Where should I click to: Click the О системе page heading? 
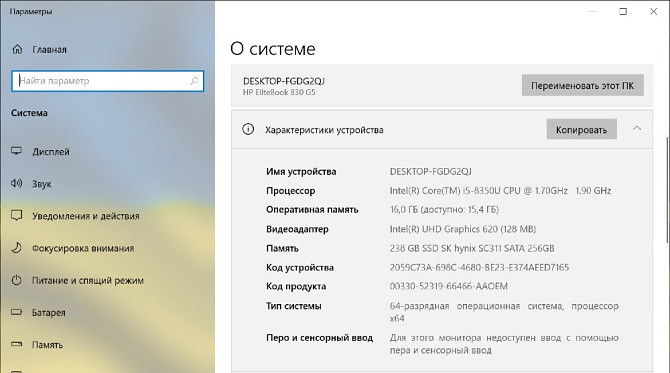pos(273,49)
